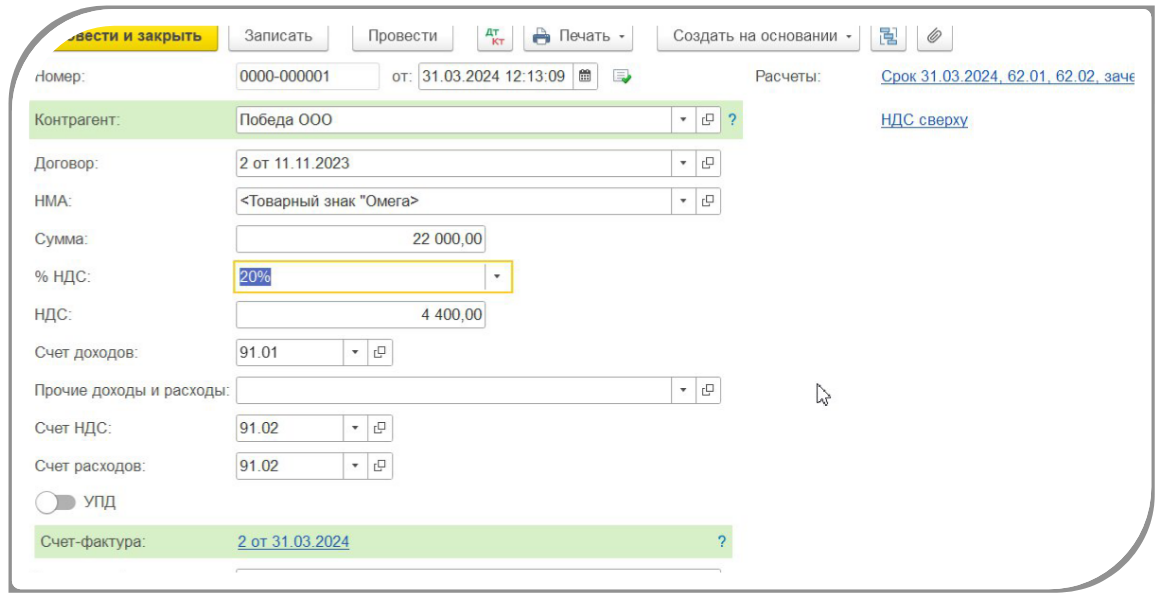
Task: Open Счет НДС account with open icon
Action: pyautogui.click(x=380, y=428)
